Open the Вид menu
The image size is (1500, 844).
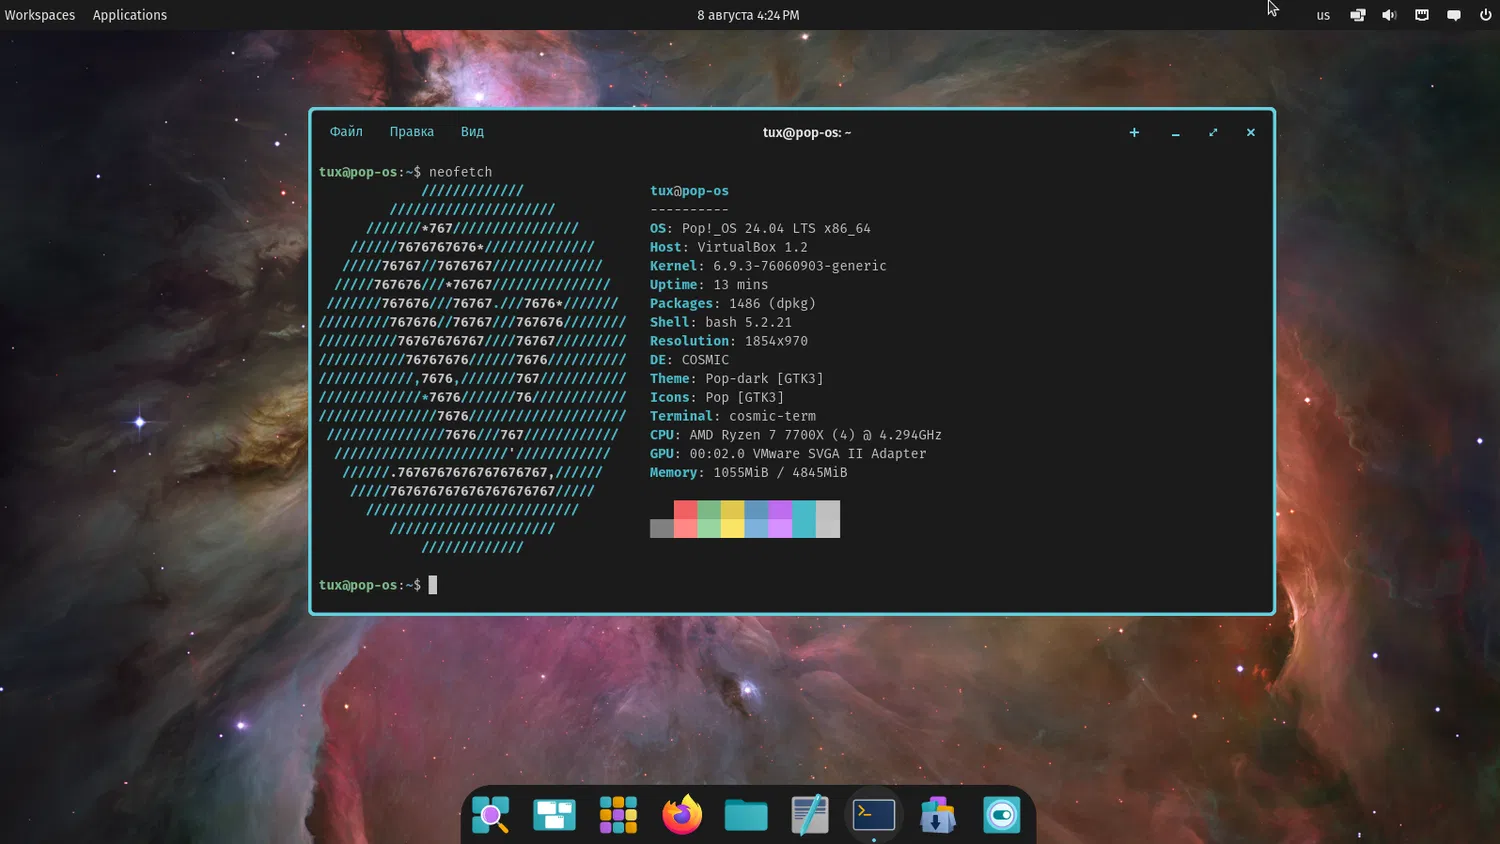tap(472, 132)
